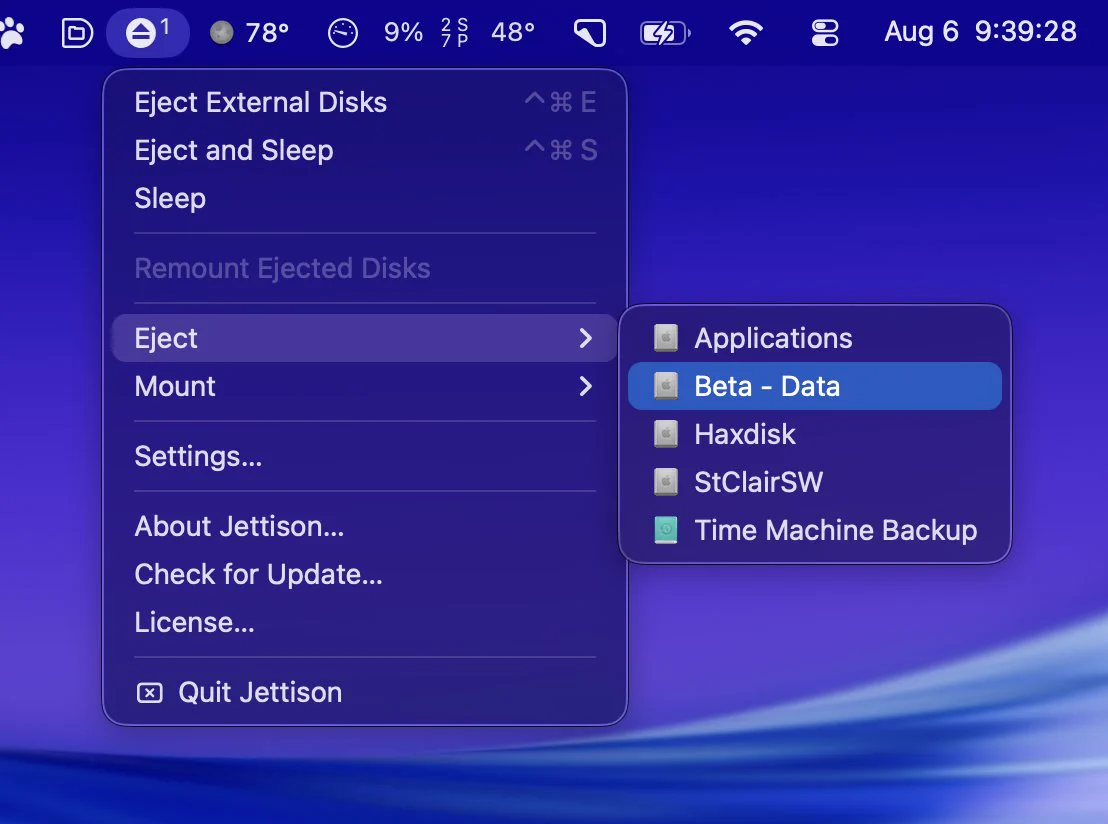Click the Applications disk icon
The image size is (1108, 824).
pos(666,339)
